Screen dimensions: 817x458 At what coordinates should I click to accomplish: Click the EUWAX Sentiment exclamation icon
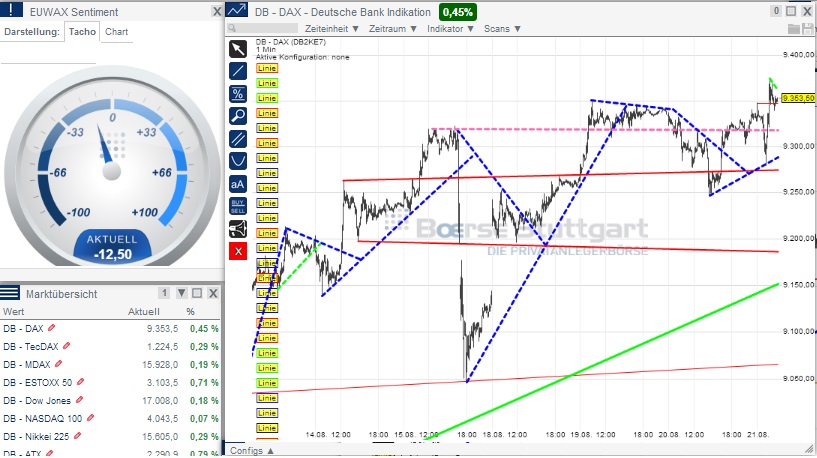tap(11, 9)
